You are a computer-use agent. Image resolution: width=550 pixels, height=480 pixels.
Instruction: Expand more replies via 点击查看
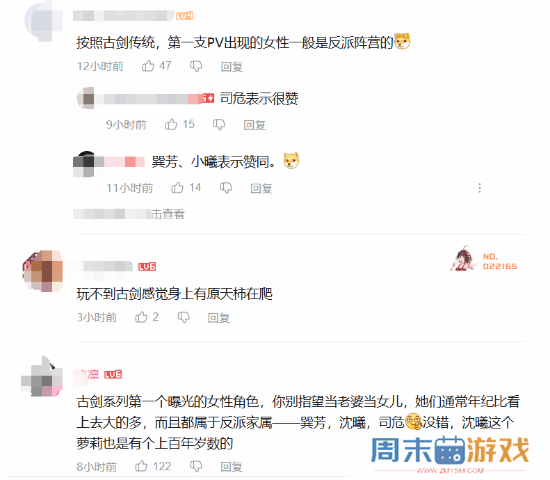(129, 214)
